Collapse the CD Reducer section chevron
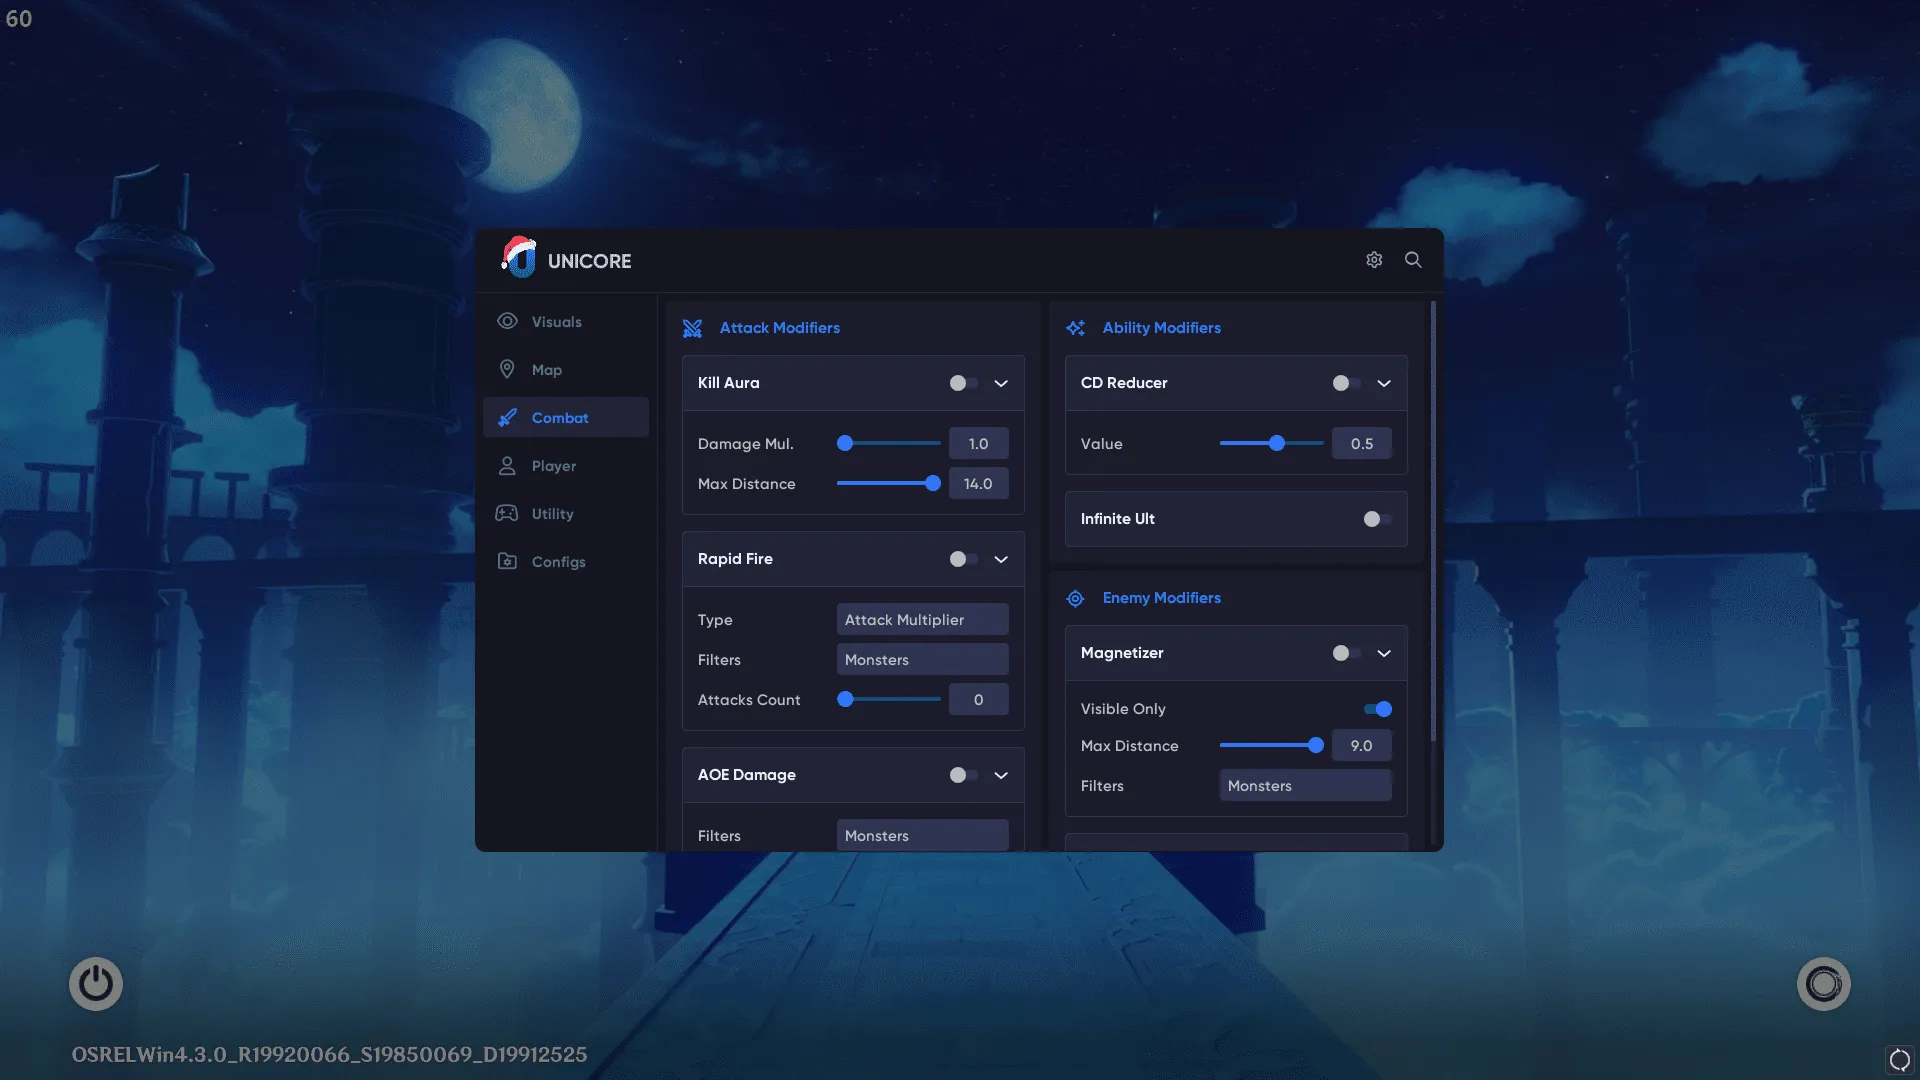1920x1080 pixels. coord(1384,383)
